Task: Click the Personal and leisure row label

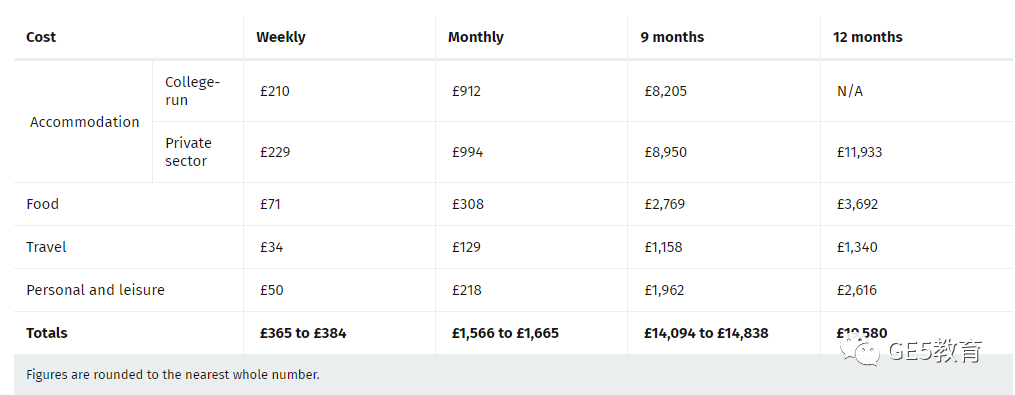Action: (95, 289)
